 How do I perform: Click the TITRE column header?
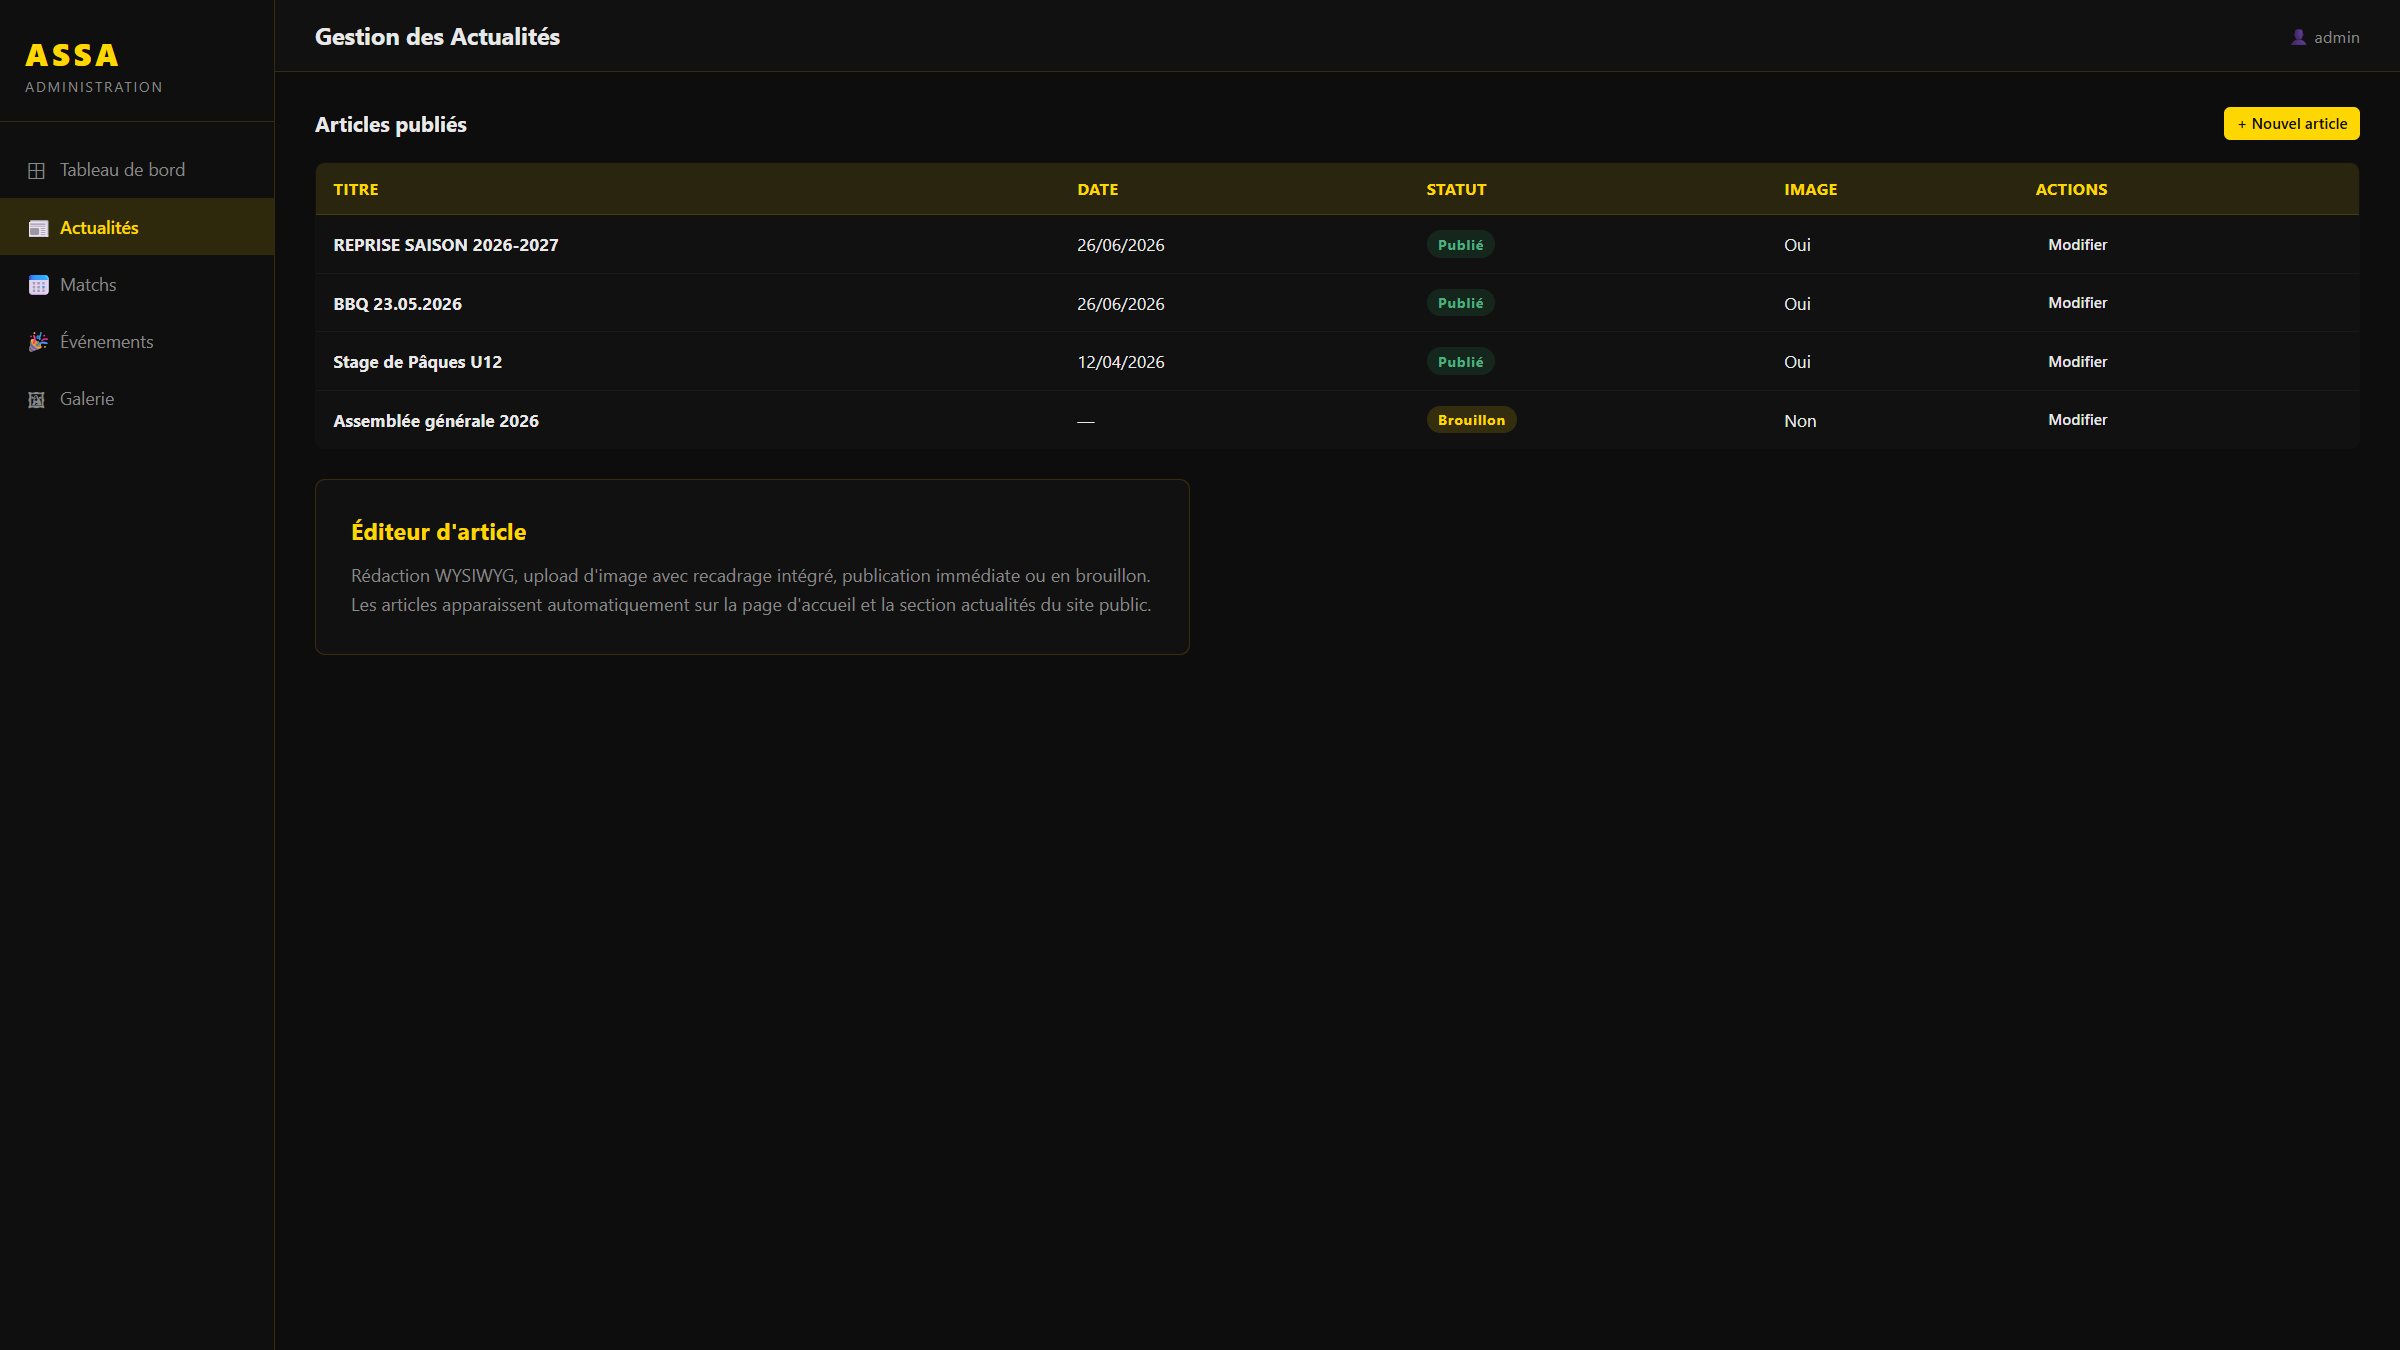click(356, 190)
